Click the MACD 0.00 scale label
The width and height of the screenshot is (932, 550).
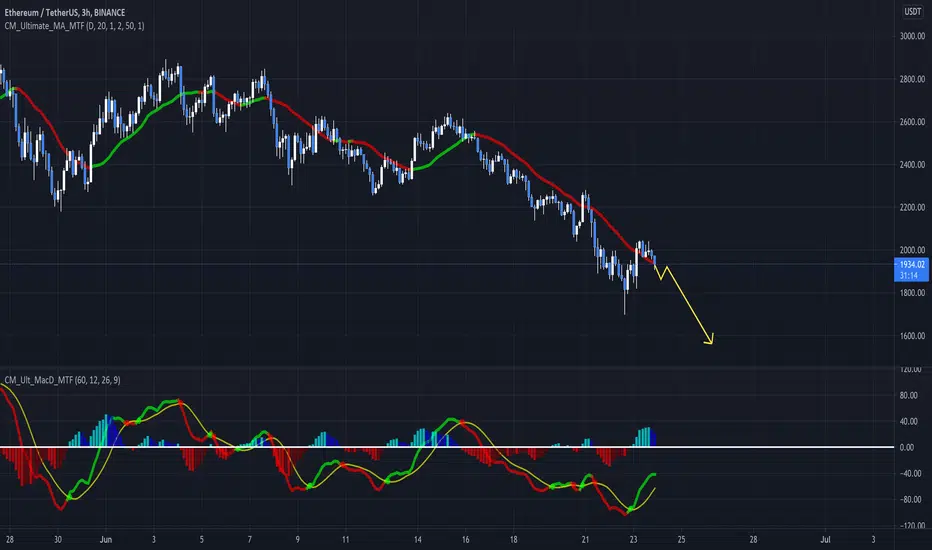[x=906, y=448]
